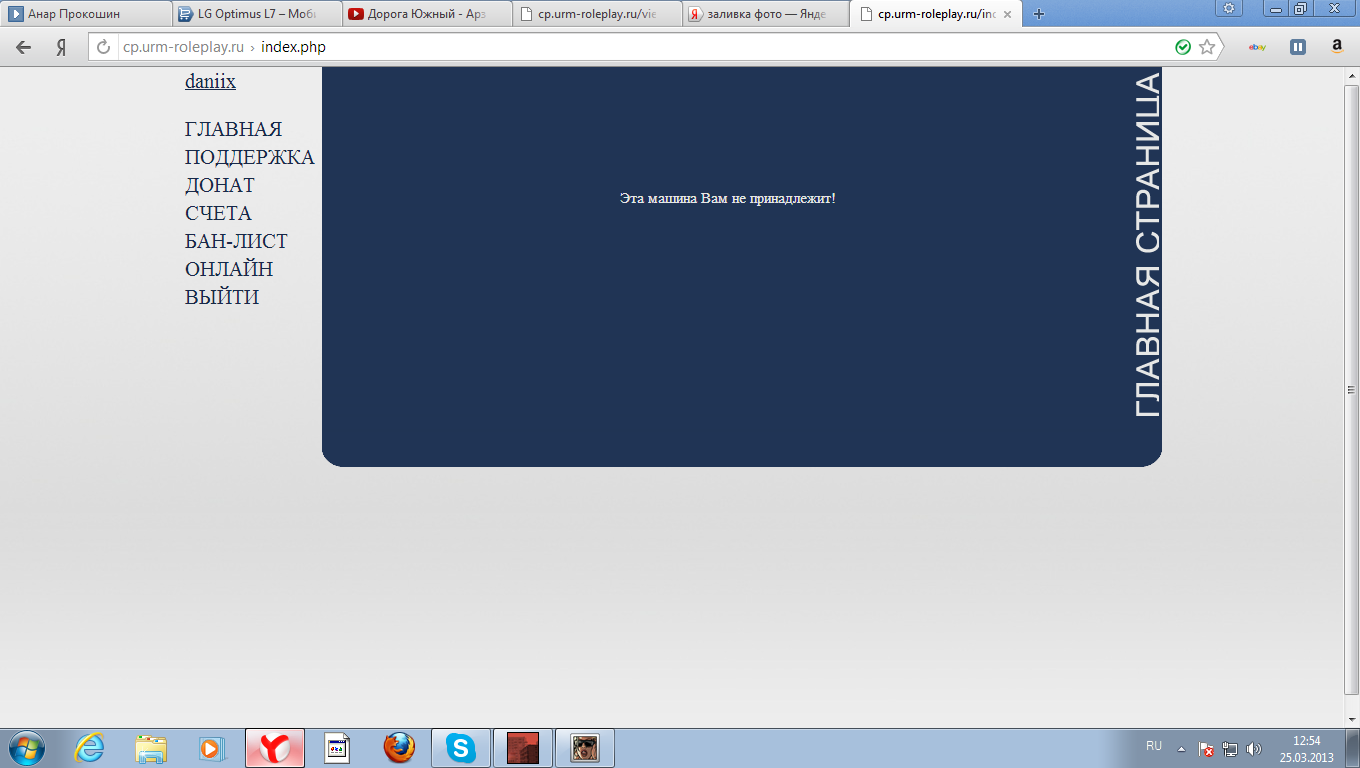Viewport: 1360px width, 768px height.
Task: Click the message Эта машина Вам не принадлежит!
Action: click(727, 199)
